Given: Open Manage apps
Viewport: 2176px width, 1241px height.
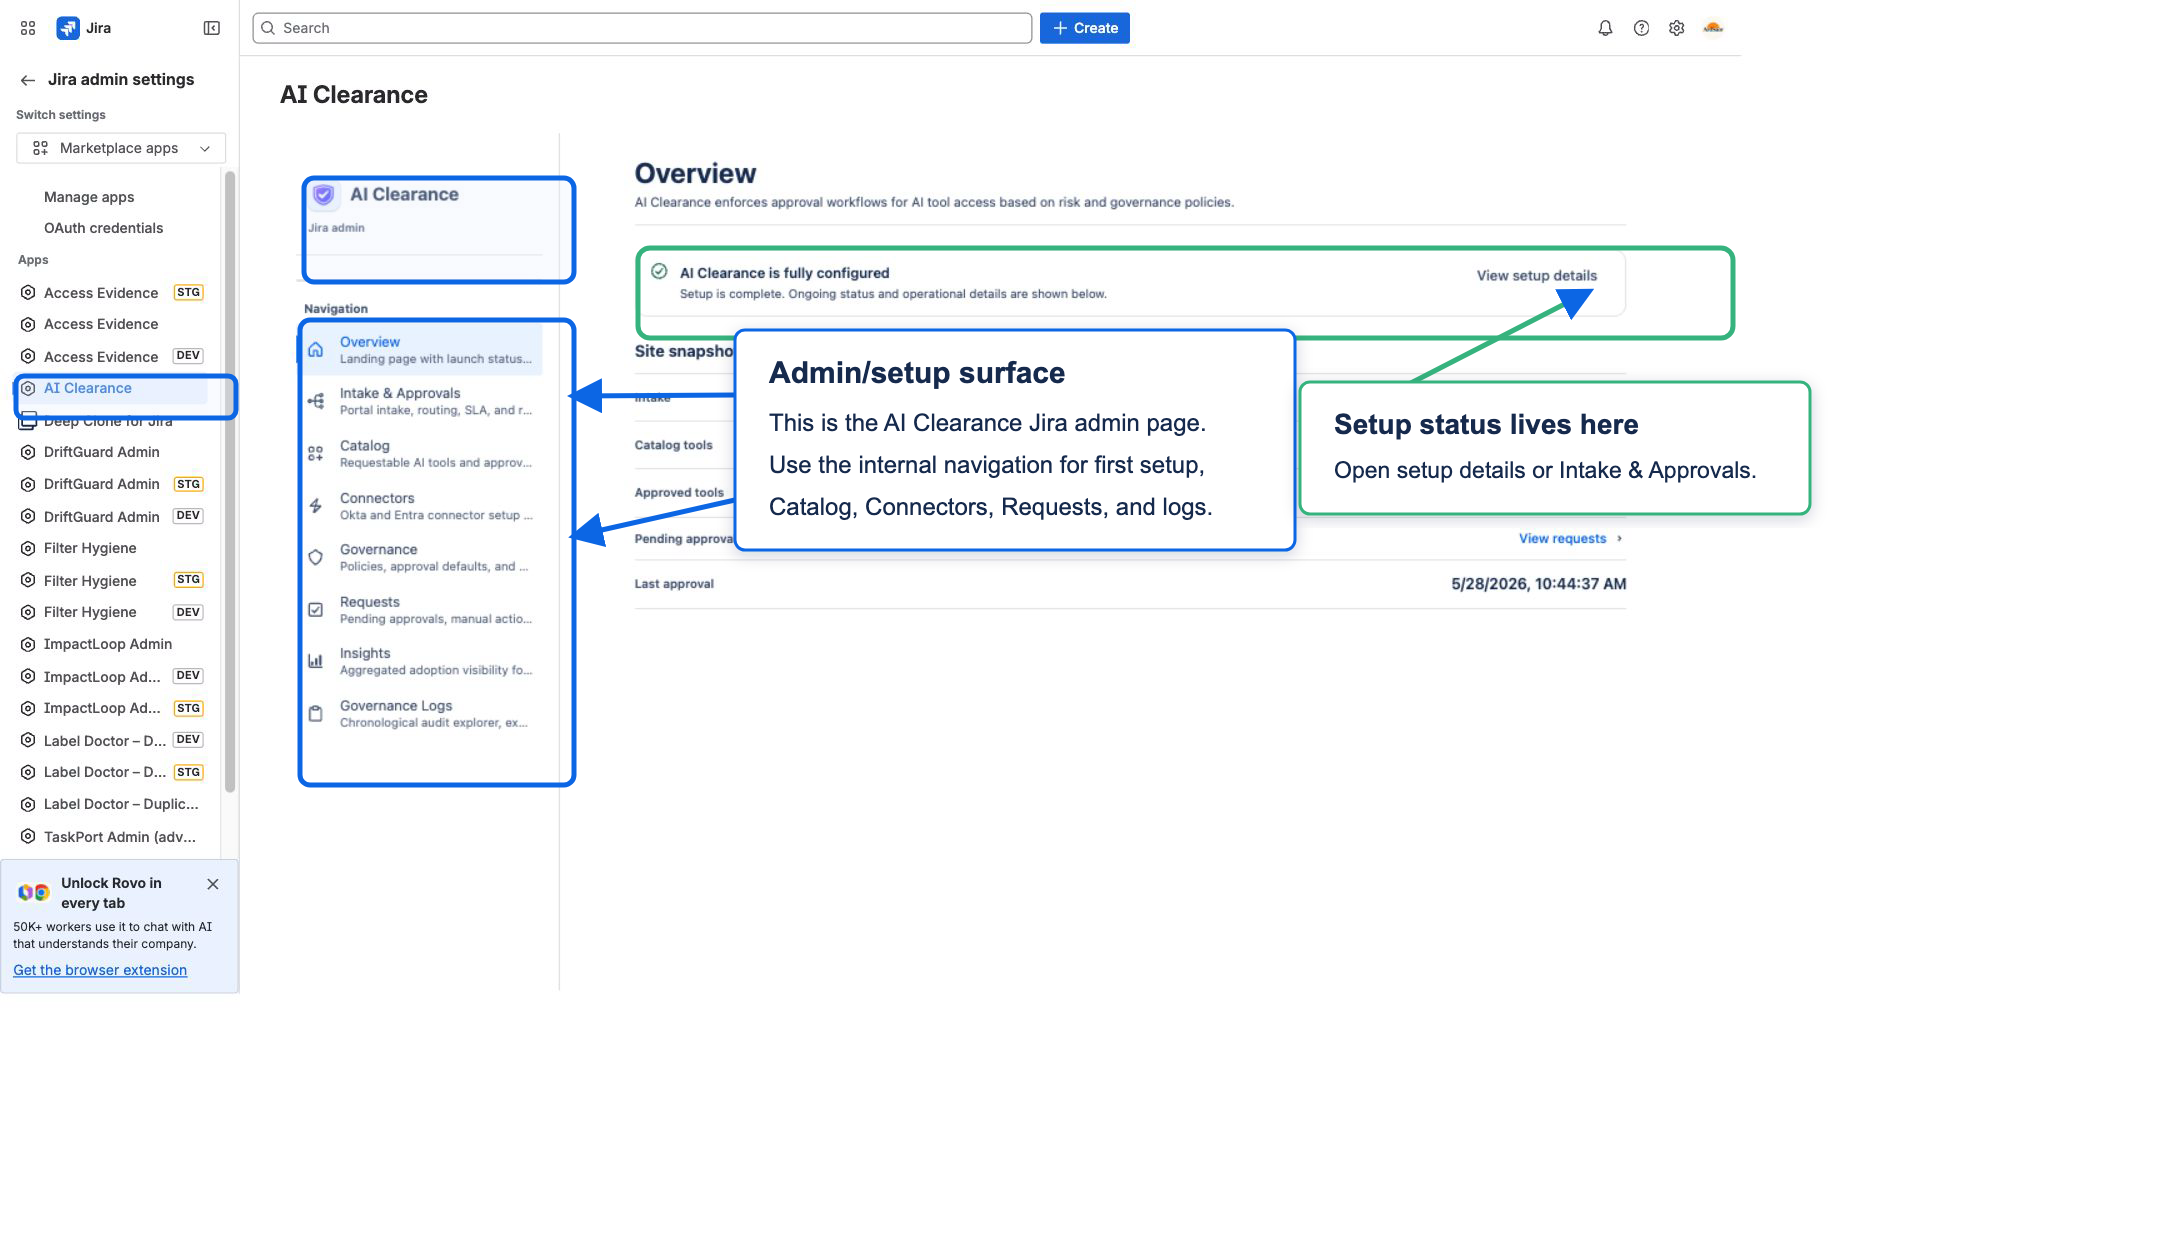Looking at the screenshot, I should (89, 197).
